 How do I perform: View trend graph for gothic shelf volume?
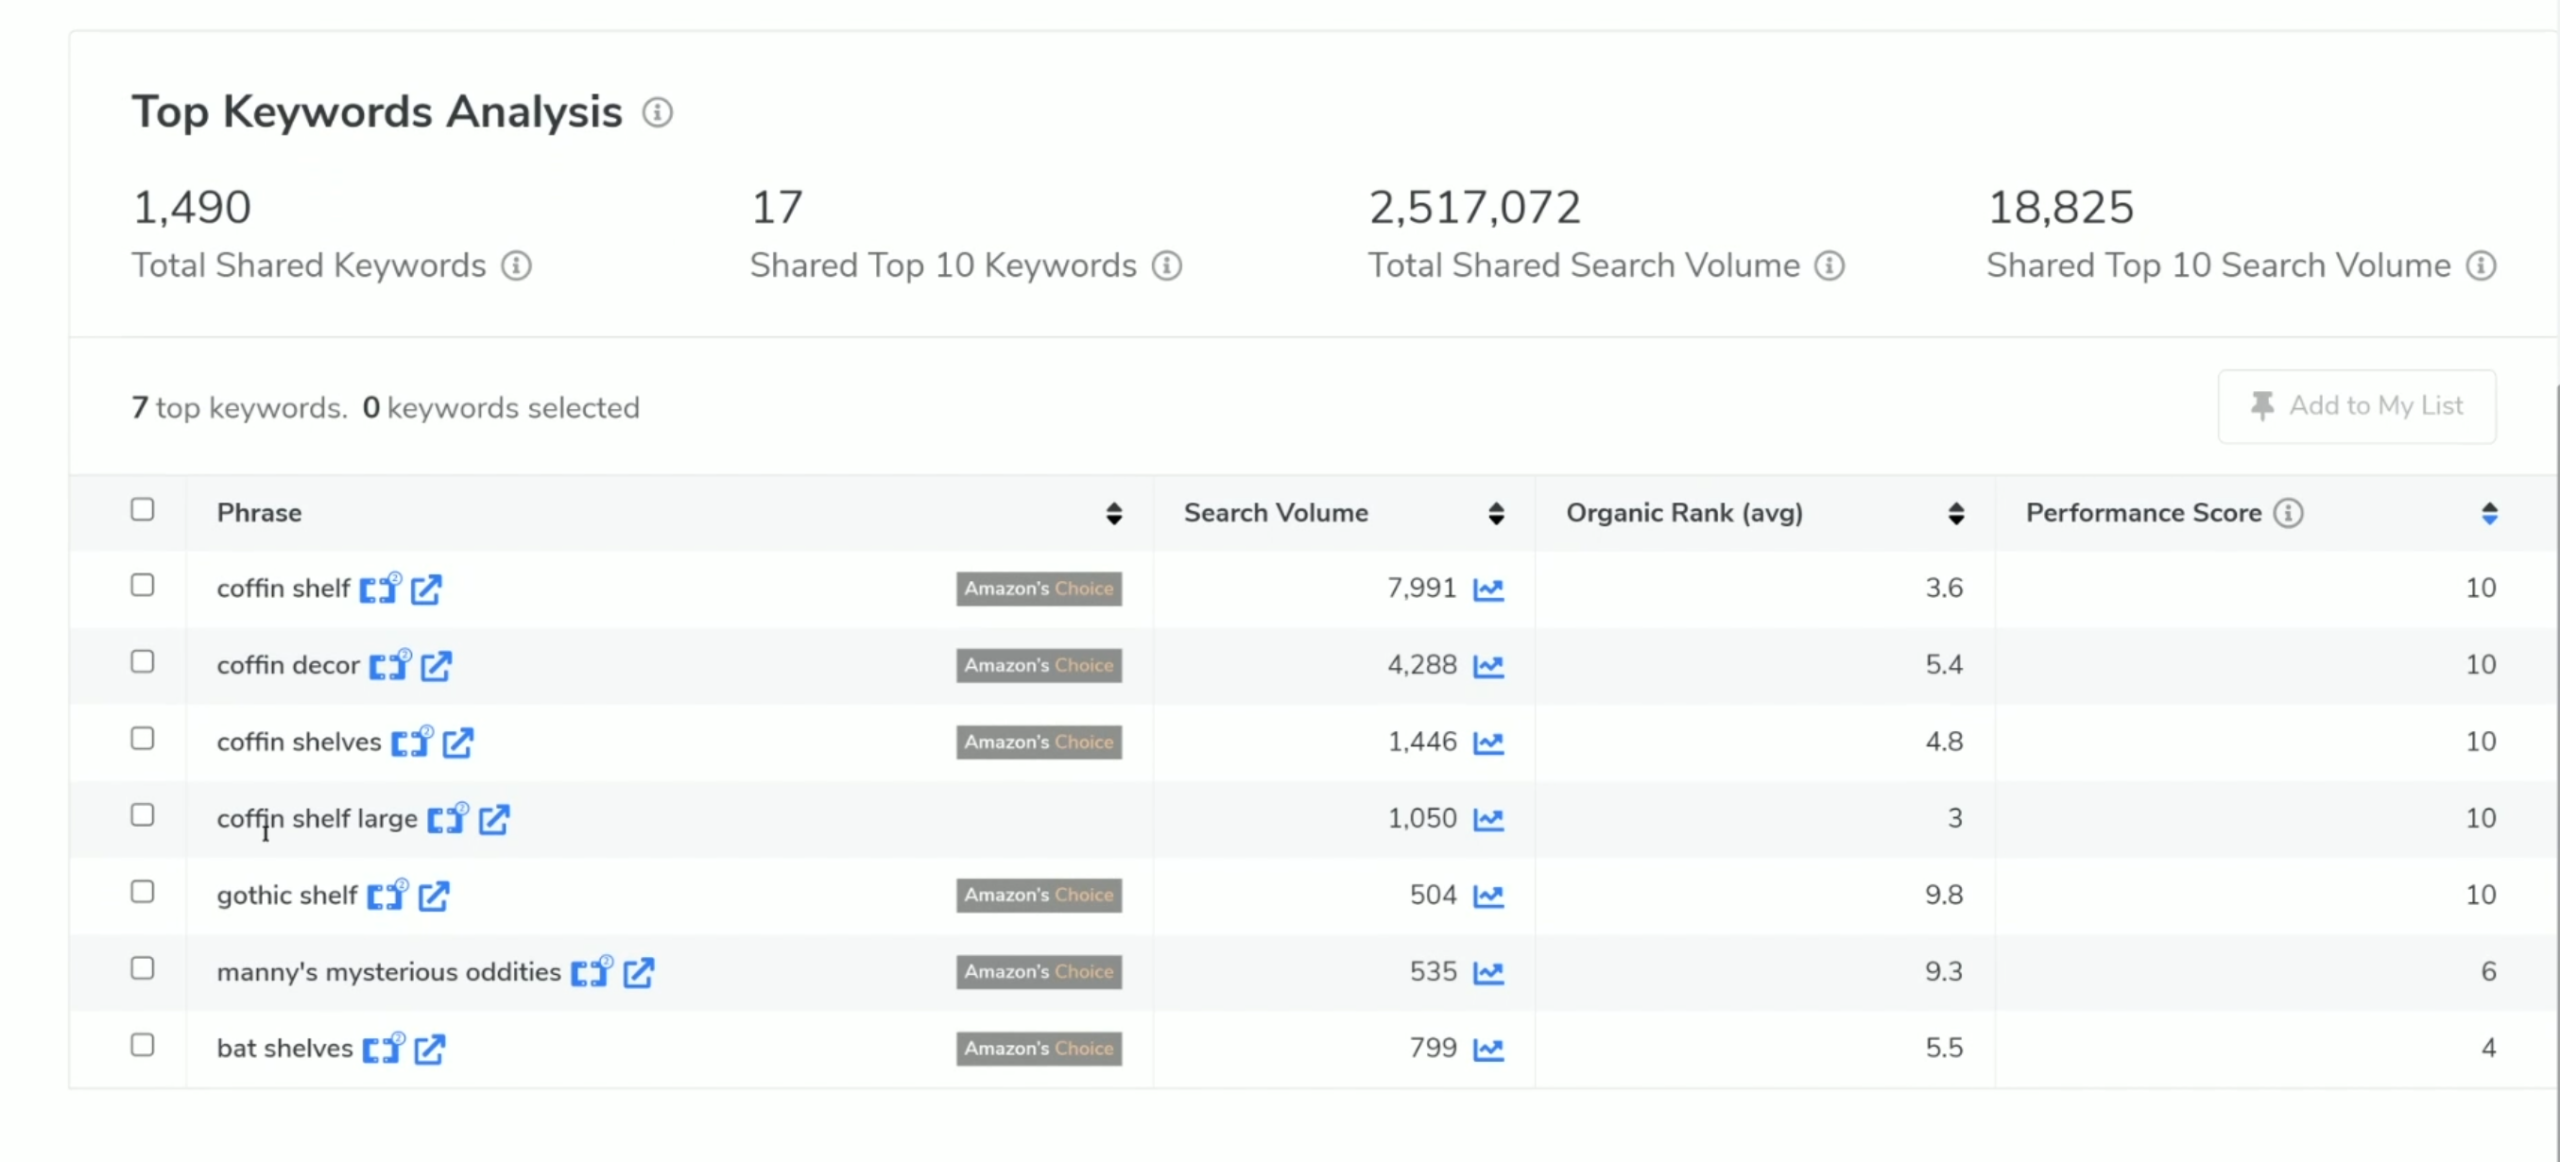(1488, 896)
